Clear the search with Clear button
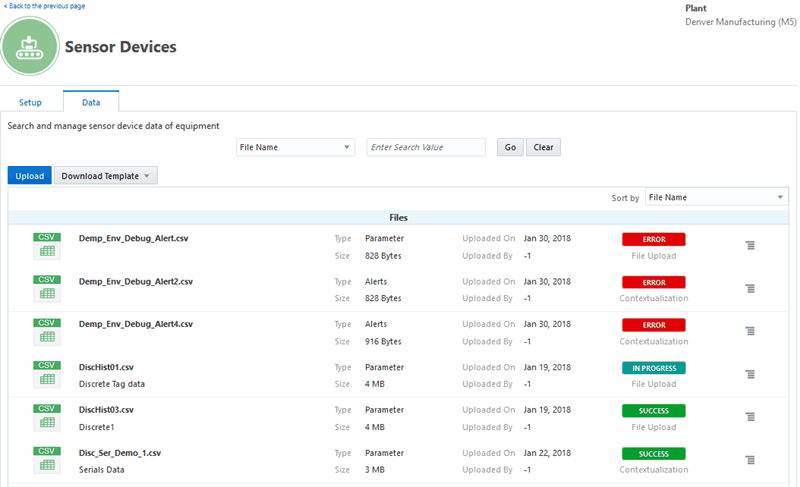Image resolution: width=800 pixels, height=487 pixels. coord(543,147)
